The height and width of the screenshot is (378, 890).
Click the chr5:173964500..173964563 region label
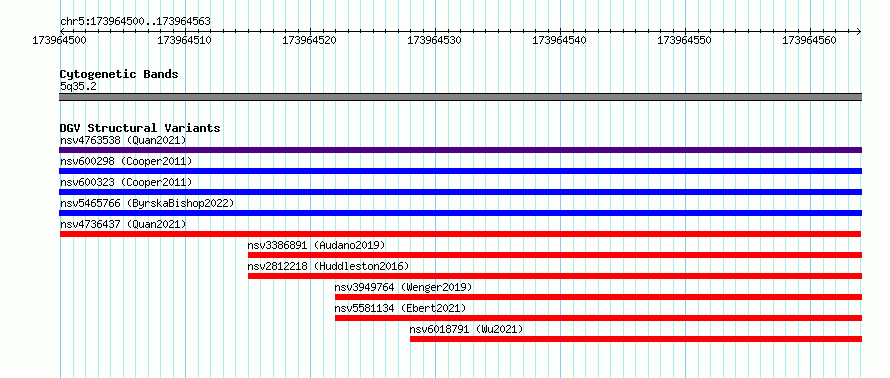135,22
